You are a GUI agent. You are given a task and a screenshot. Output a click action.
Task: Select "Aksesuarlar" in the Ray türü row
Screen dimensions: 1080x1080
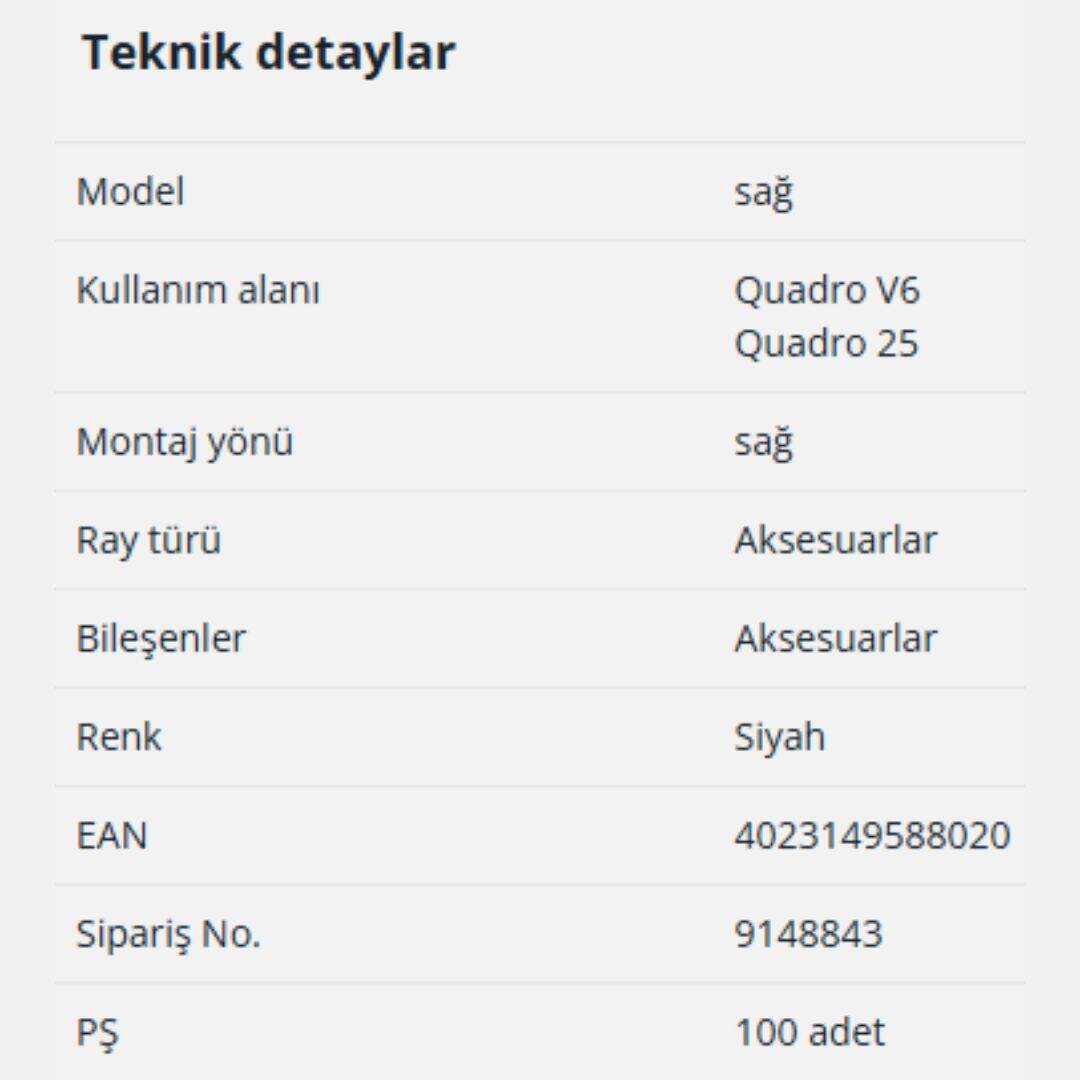tap(836, 540)
